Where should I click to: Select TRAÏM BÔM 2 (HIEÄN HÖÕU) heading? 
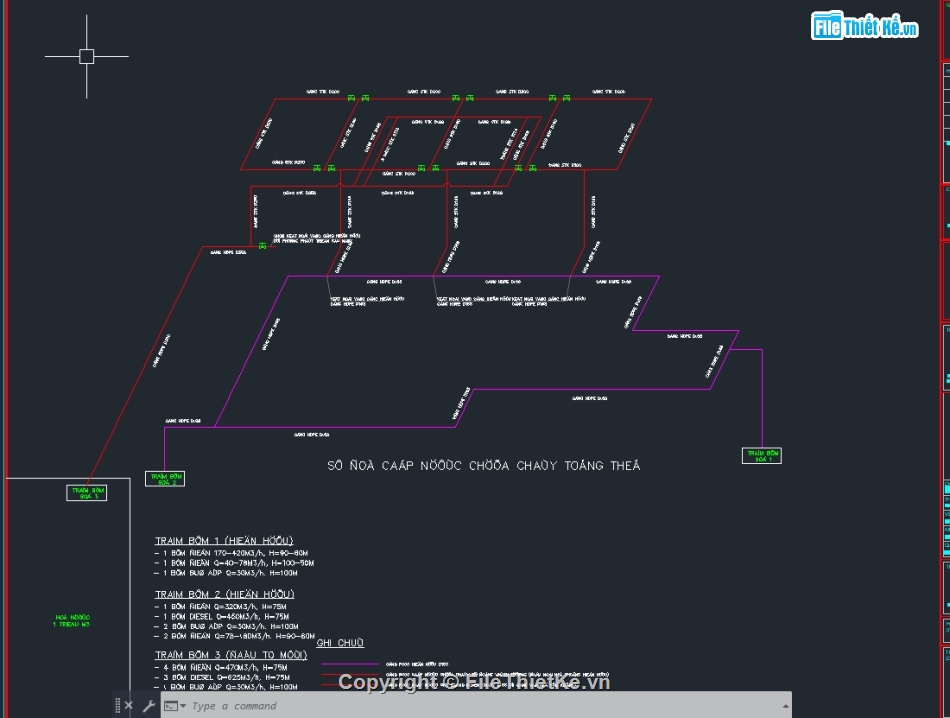click(224, 595)
